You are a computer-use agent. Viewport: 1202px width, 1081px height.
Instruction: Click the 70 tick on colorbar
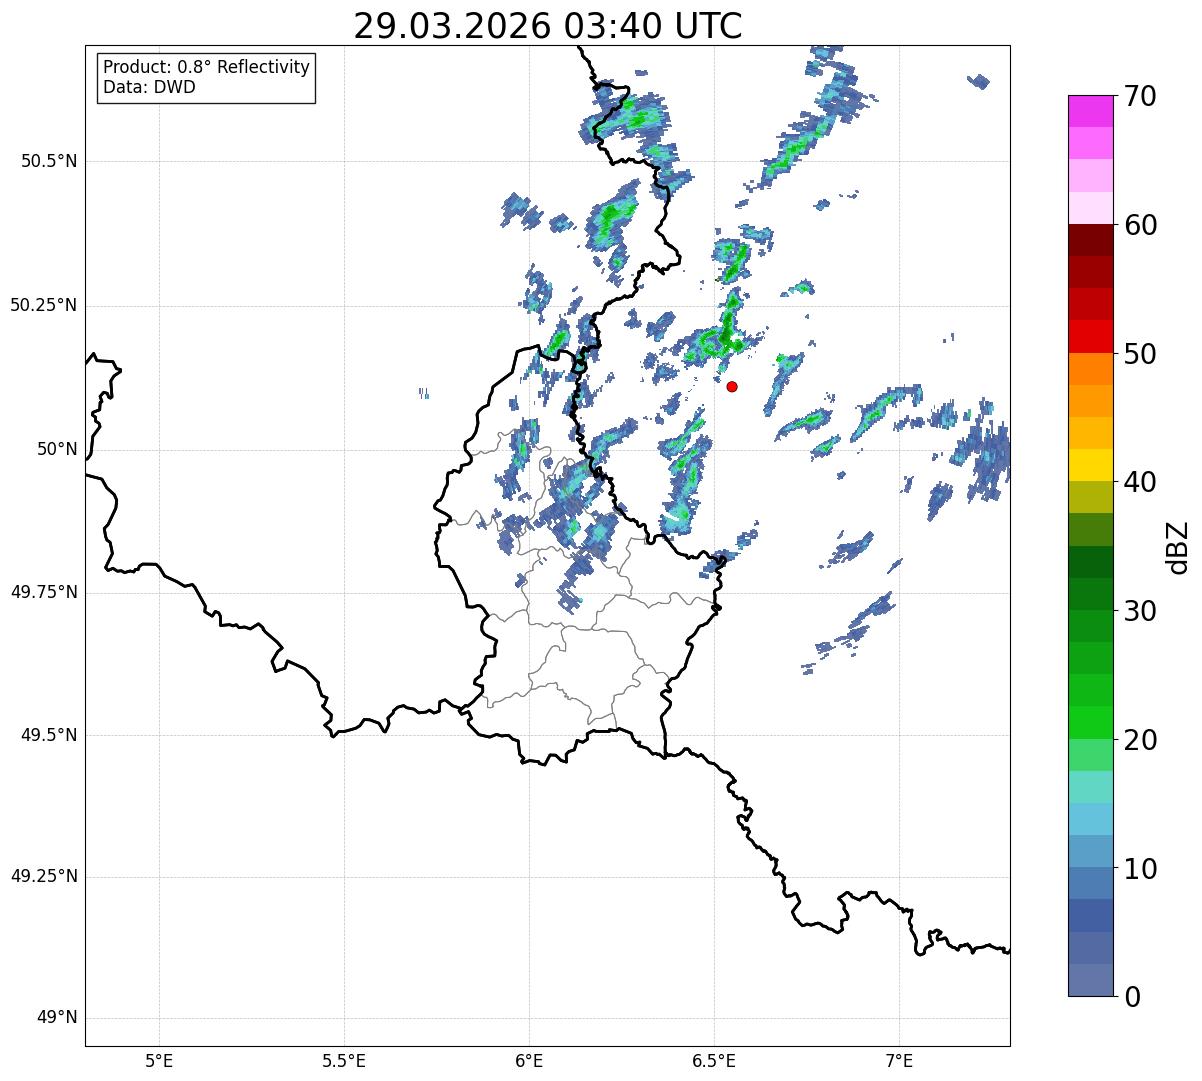(1141, 96)
